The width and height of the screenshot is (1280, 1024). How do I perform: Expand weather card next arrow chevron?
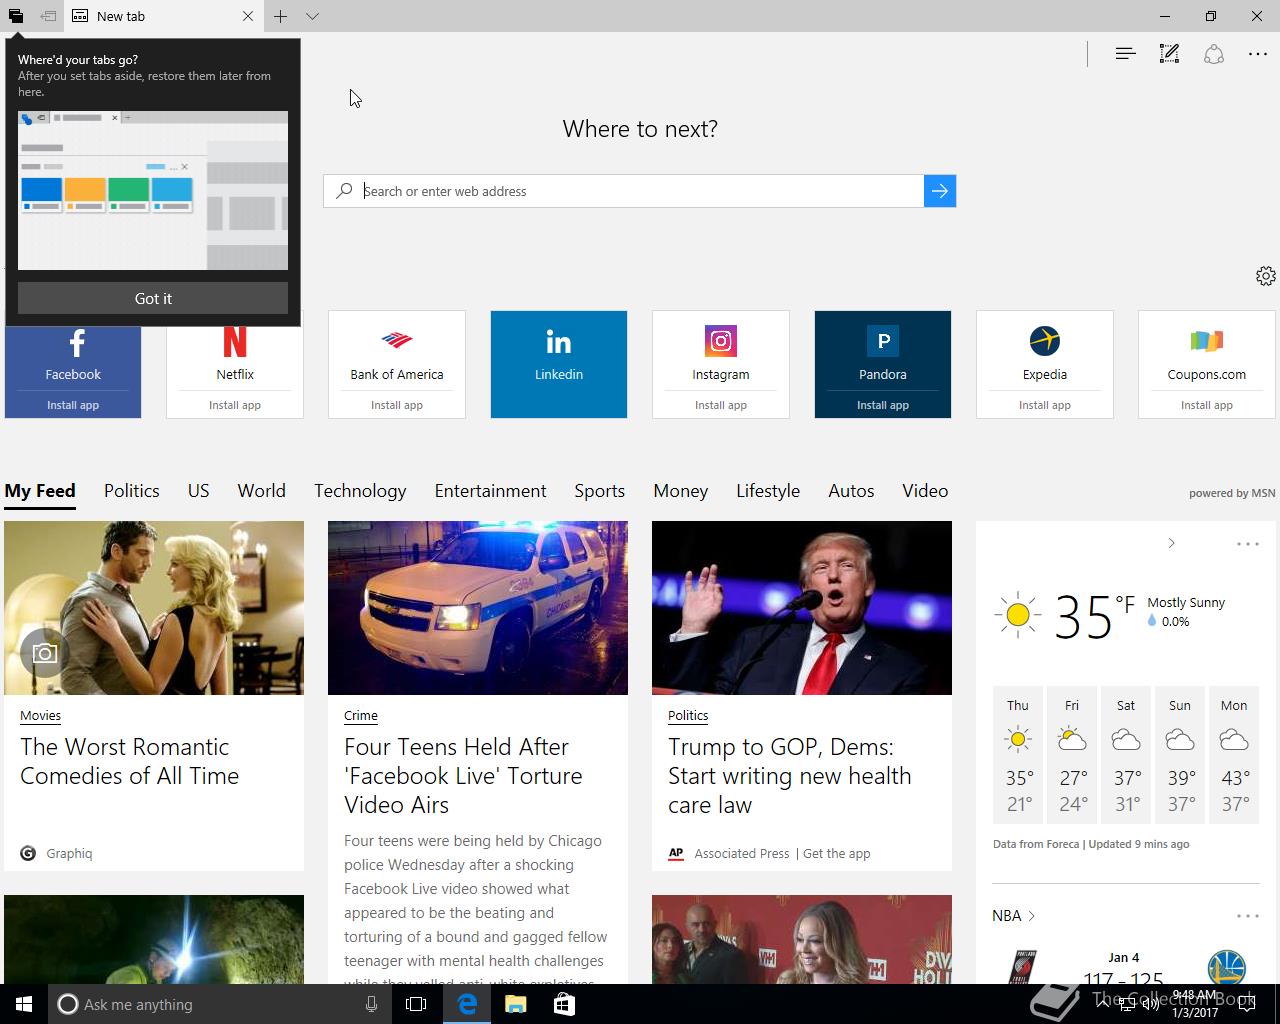click(x=1171, y=543)
